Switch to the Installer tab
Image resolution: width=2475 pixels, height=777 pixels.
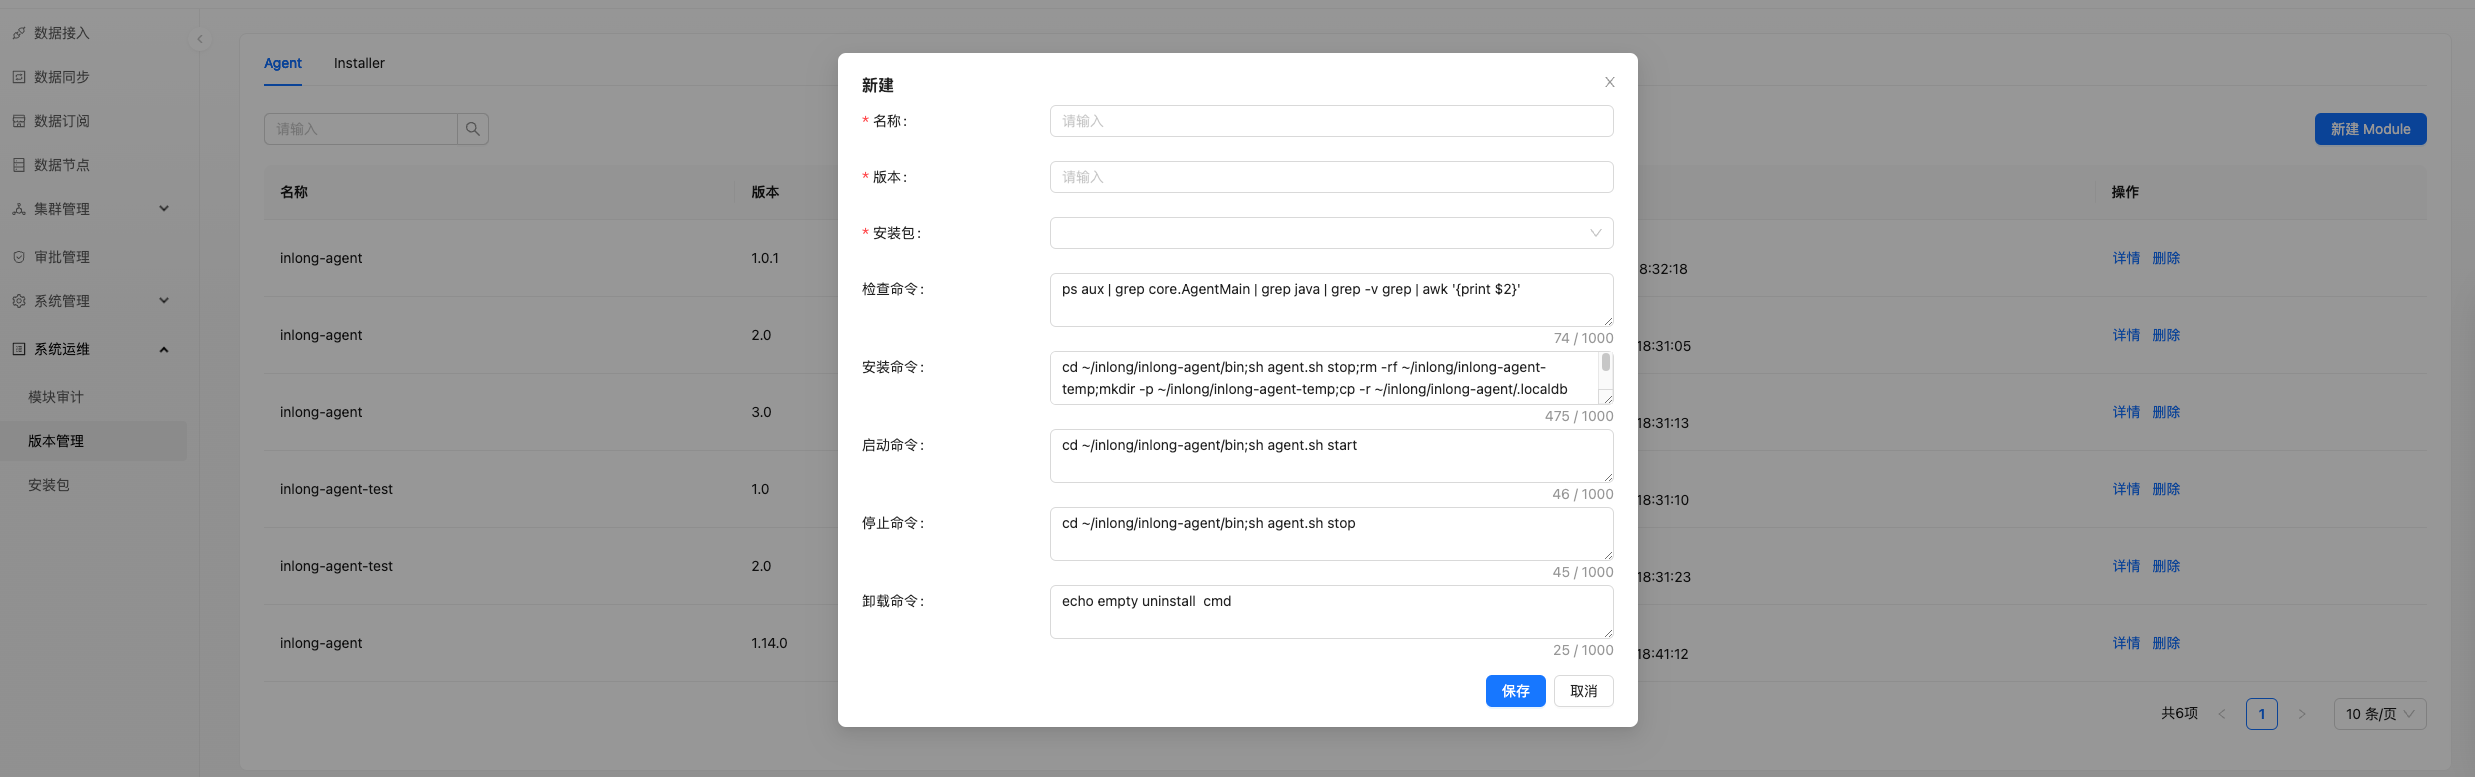359,63
